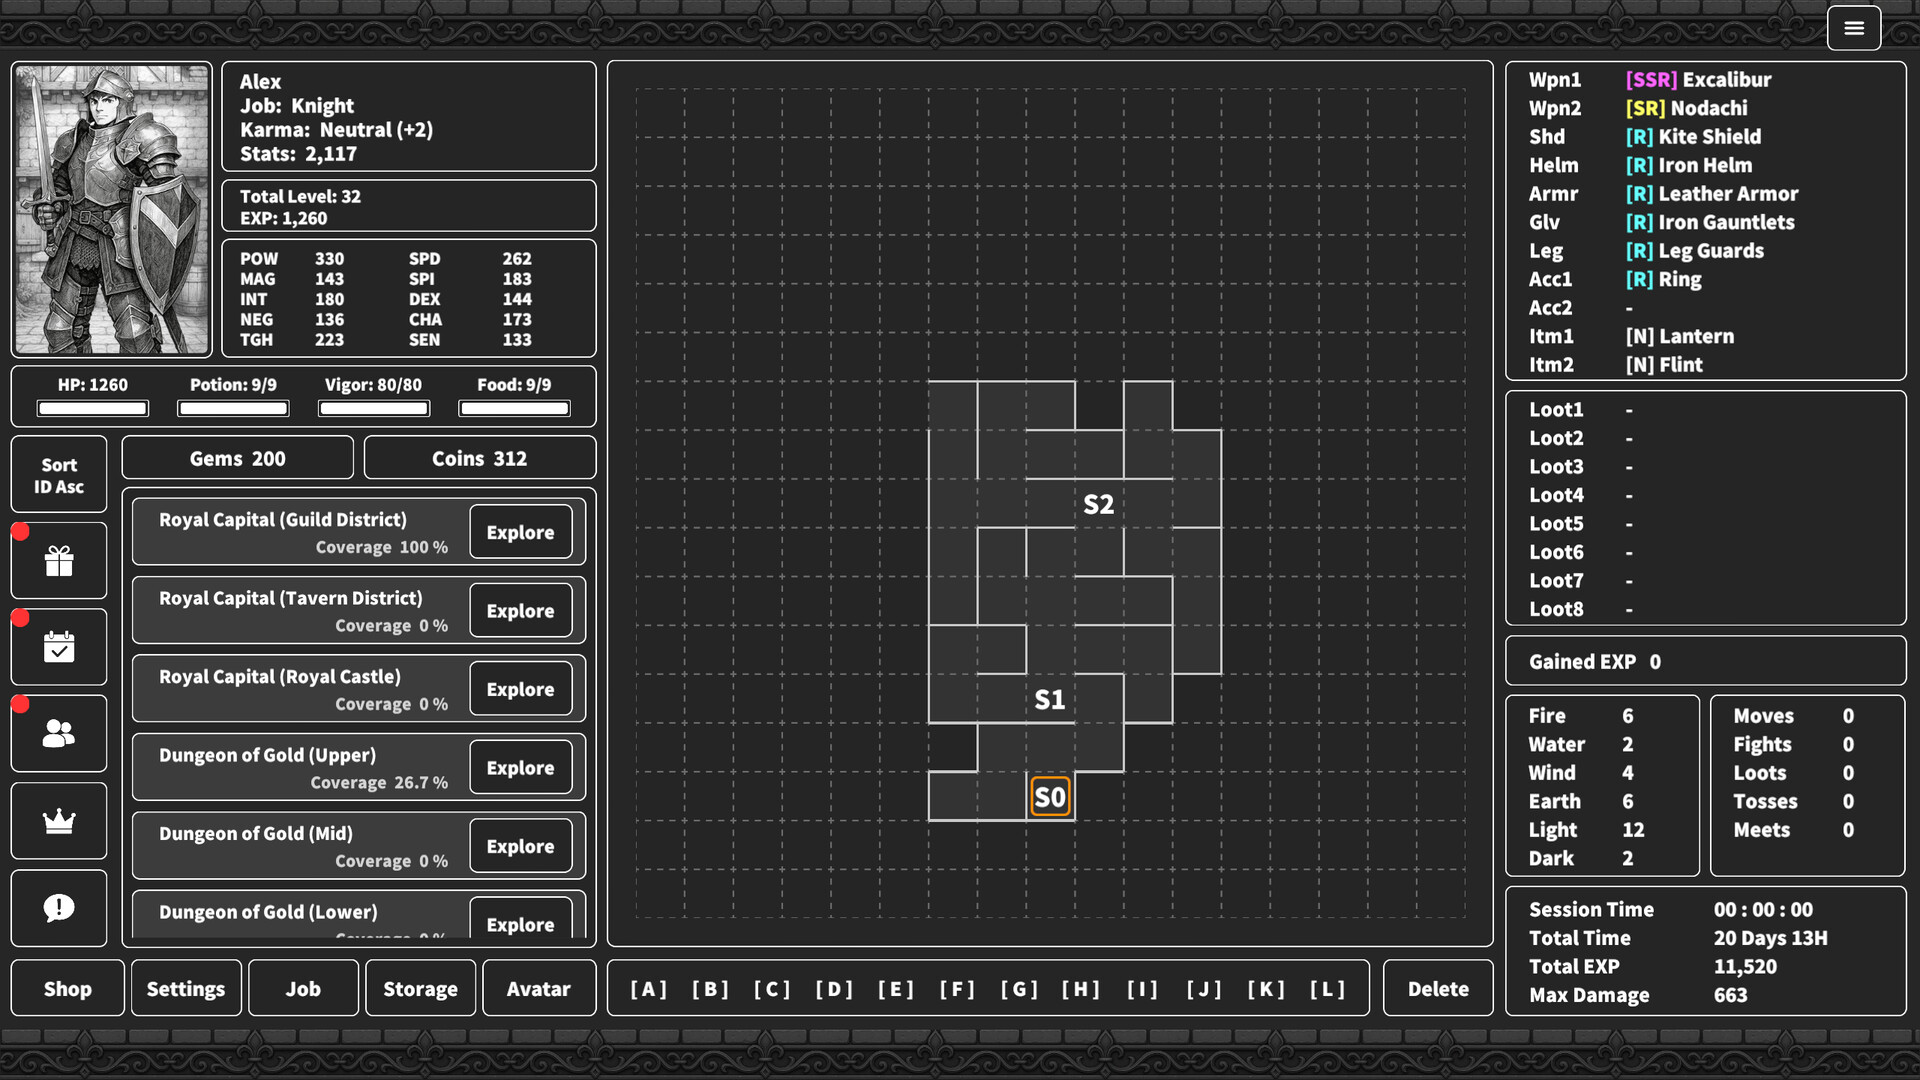
Task: Open the Storage screen
Action: coord(420,988)
